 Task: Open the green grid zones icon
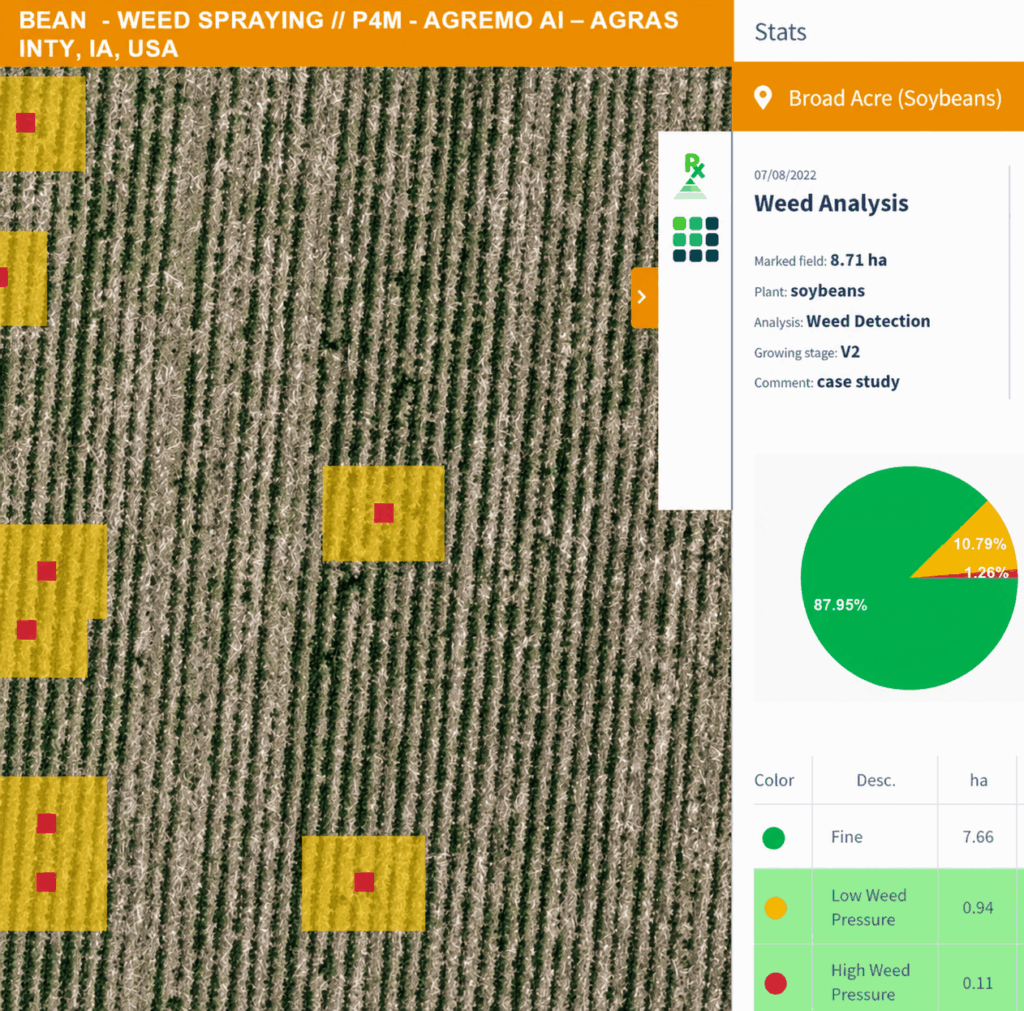pyautogui.click(x=696, y=239)
